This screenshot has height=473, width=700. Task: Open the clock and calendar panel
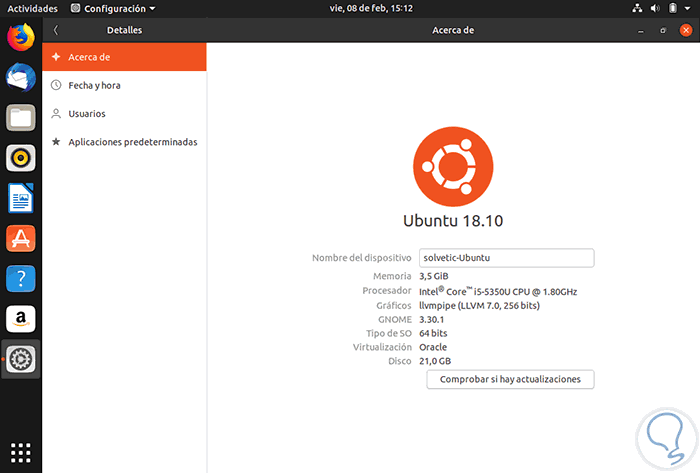pos(371,8)
